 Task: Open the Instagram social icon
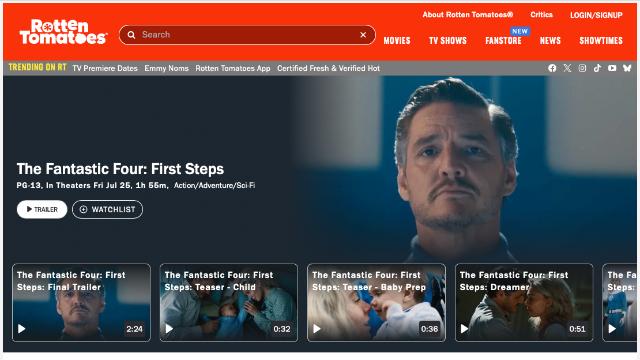[582, 68]
